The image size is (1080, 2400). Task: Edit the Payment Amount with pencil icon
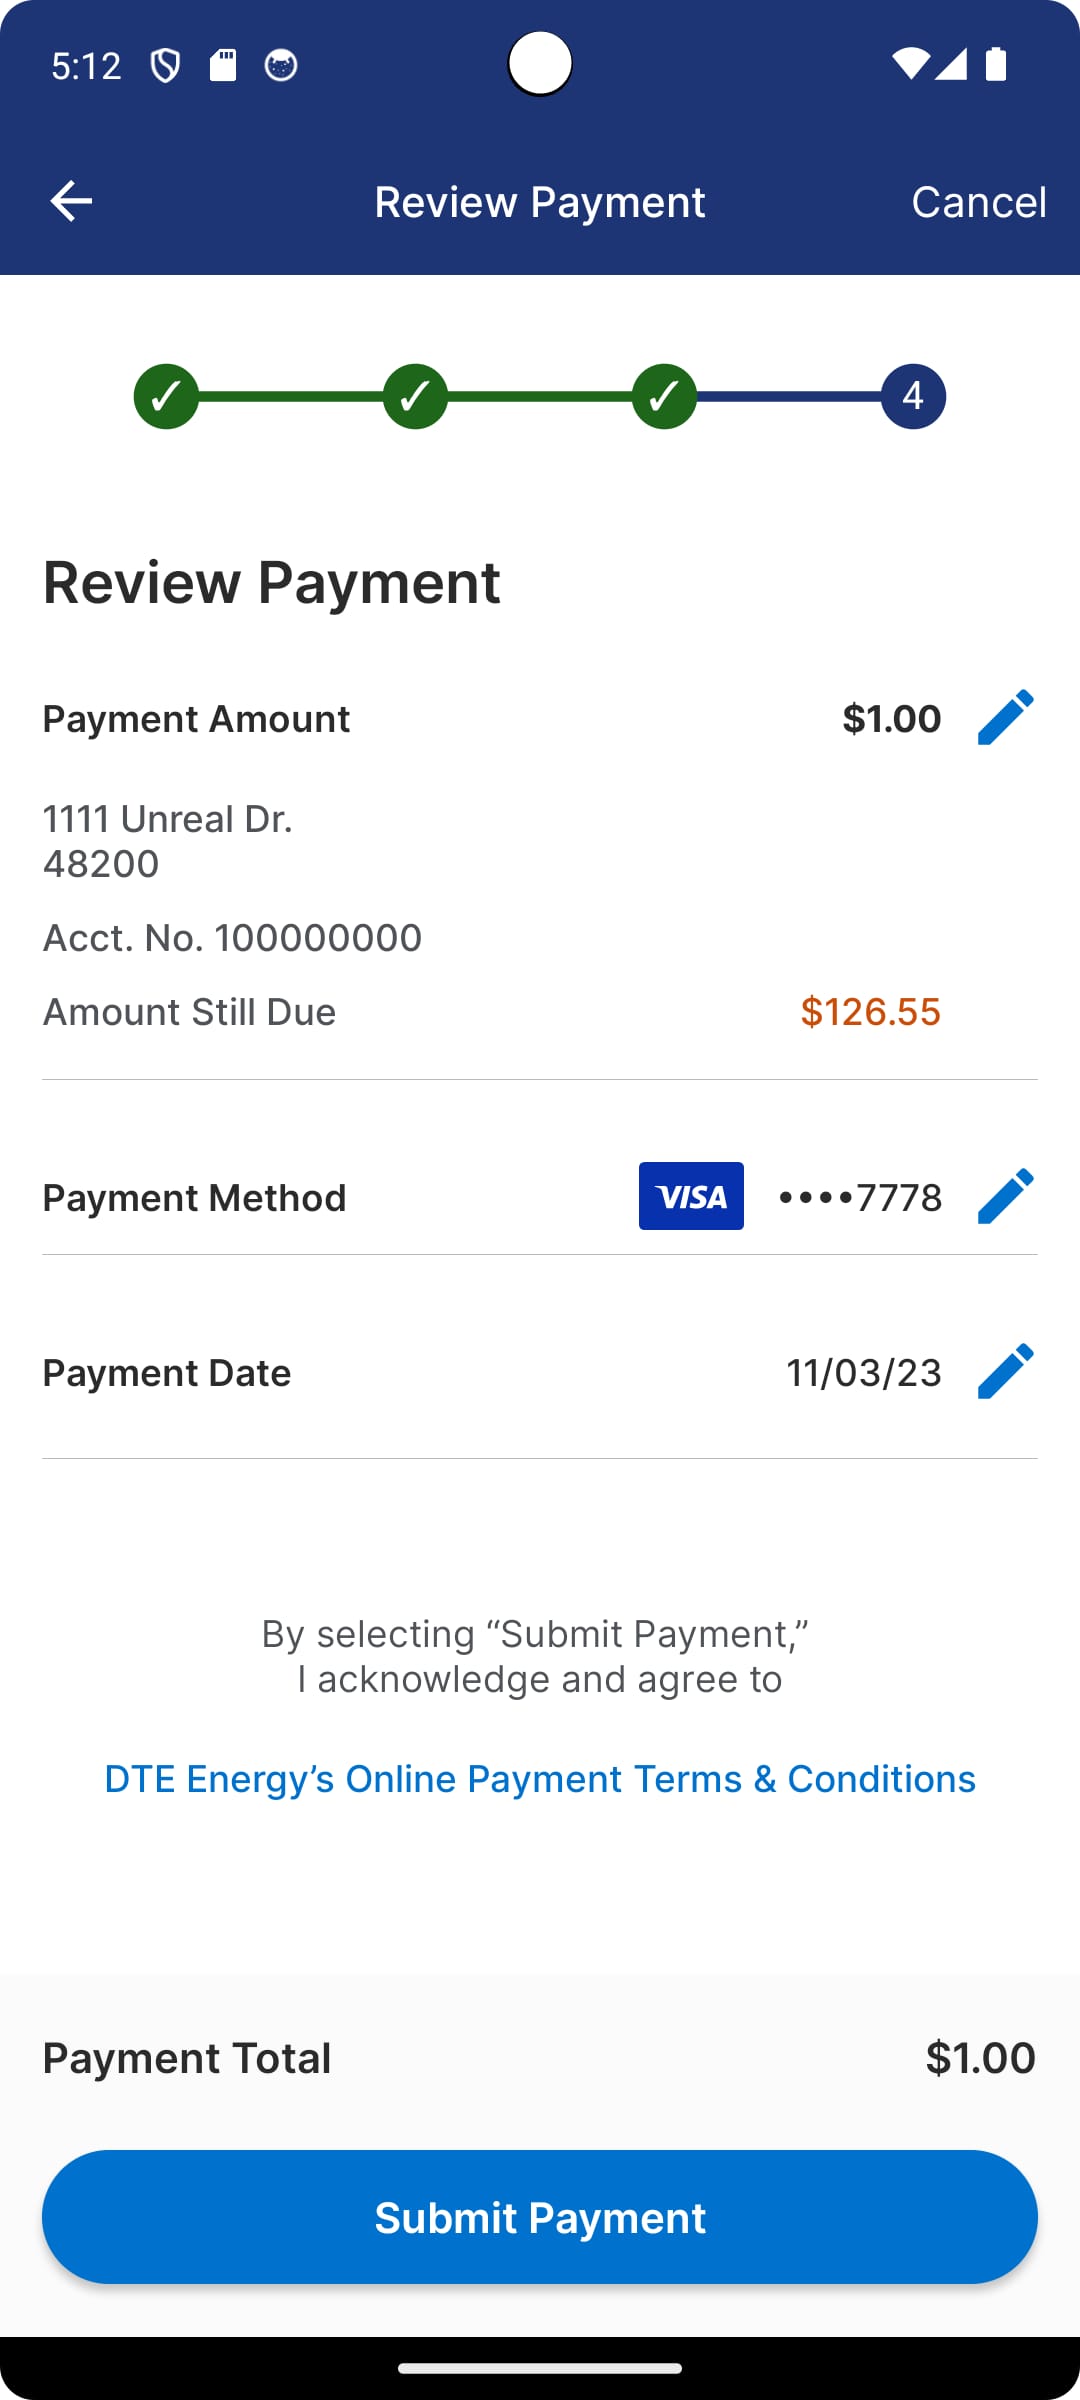click(x=1005, y=717)
